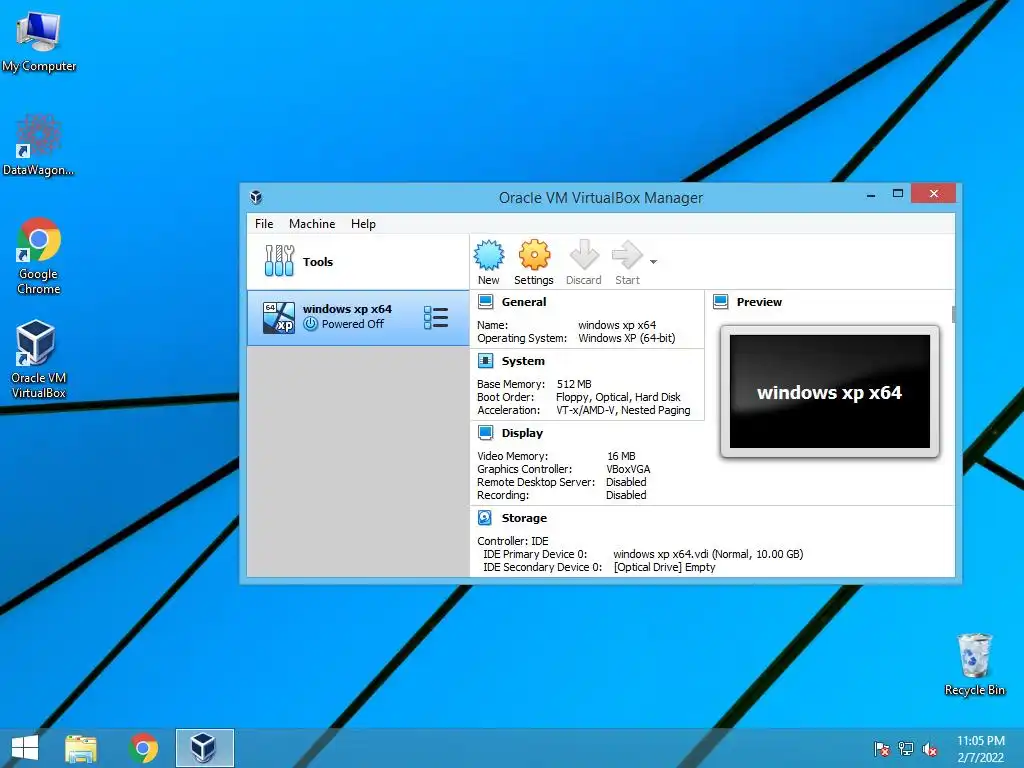Click the Base Memory value 512 MB
The width and height of the screenshot is (1024, 768).
pyautogui.click(x=574, y=384)
